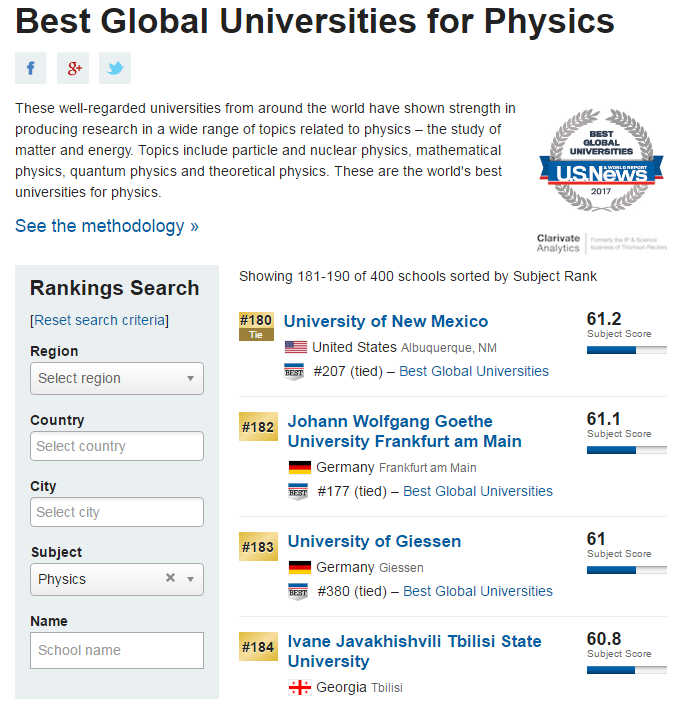Open University of Giessen ranking entry
The height and width of the screenshot is (708, 684).
click(x=374, y=541)
